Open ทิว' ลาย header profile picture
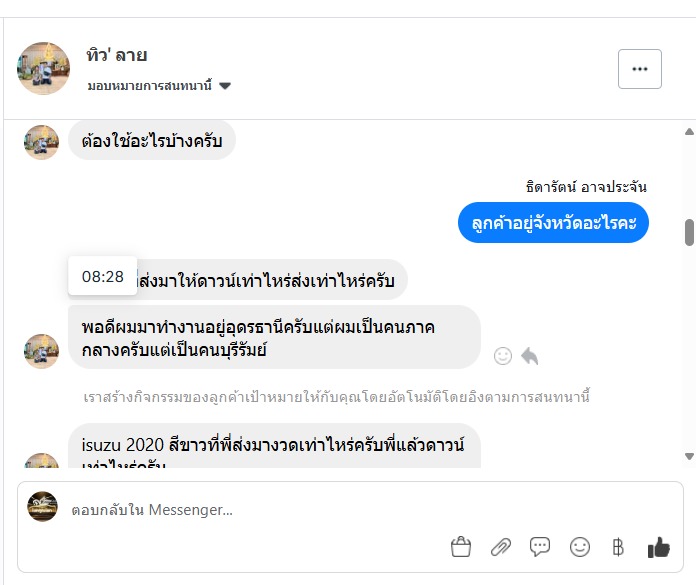This screenshot has height=585, width=696. (44, 69)
